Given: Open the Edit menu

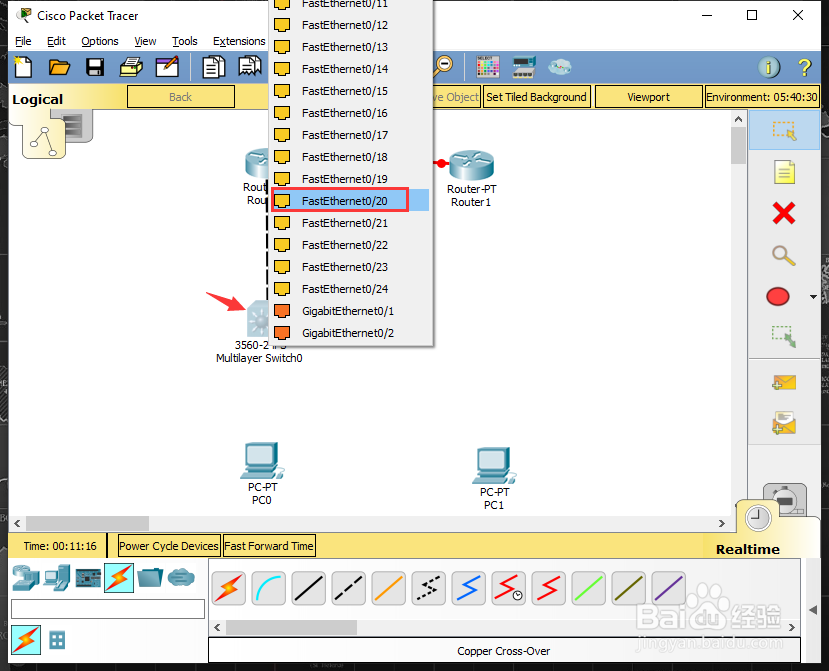Looking at the screenshot, I should point(56,41).
